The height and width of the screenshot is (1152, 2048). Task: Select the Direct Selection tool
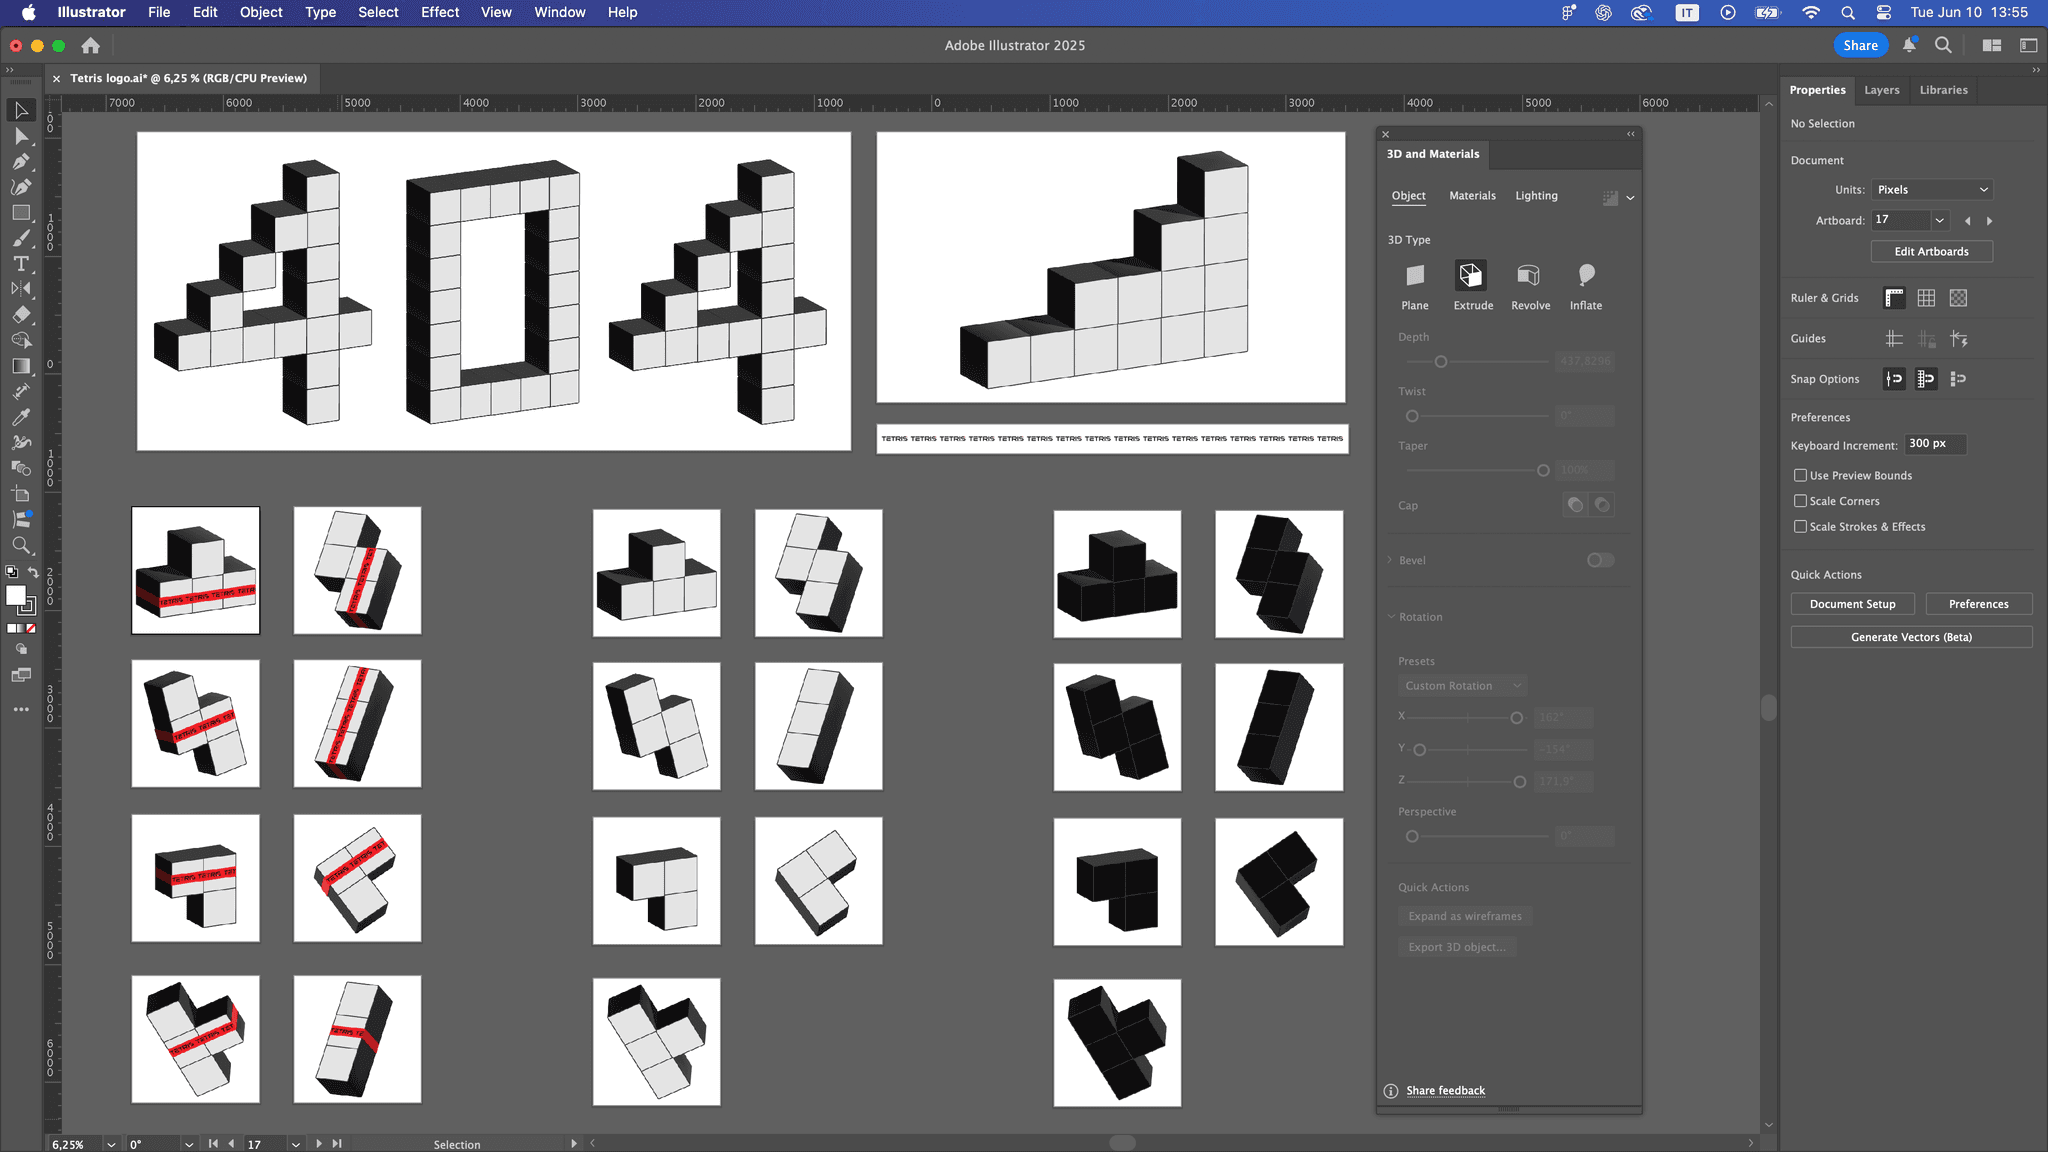[x=21, y=136]
